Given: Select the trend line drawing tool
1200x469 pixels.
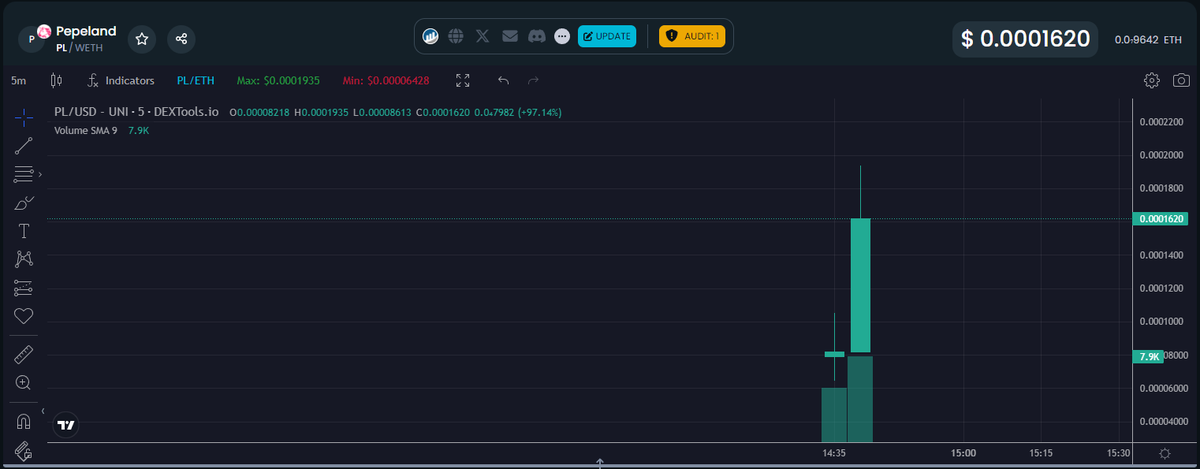Looking at the screenshot, I should [x=24, y=146].
